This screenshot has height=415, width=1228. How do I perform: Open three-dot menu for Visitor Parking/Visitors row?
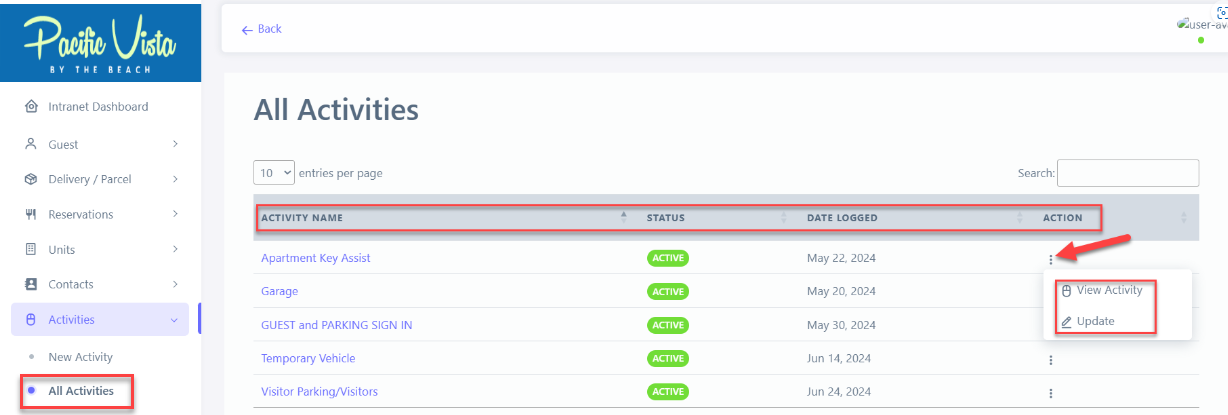tap(1051, 393)
